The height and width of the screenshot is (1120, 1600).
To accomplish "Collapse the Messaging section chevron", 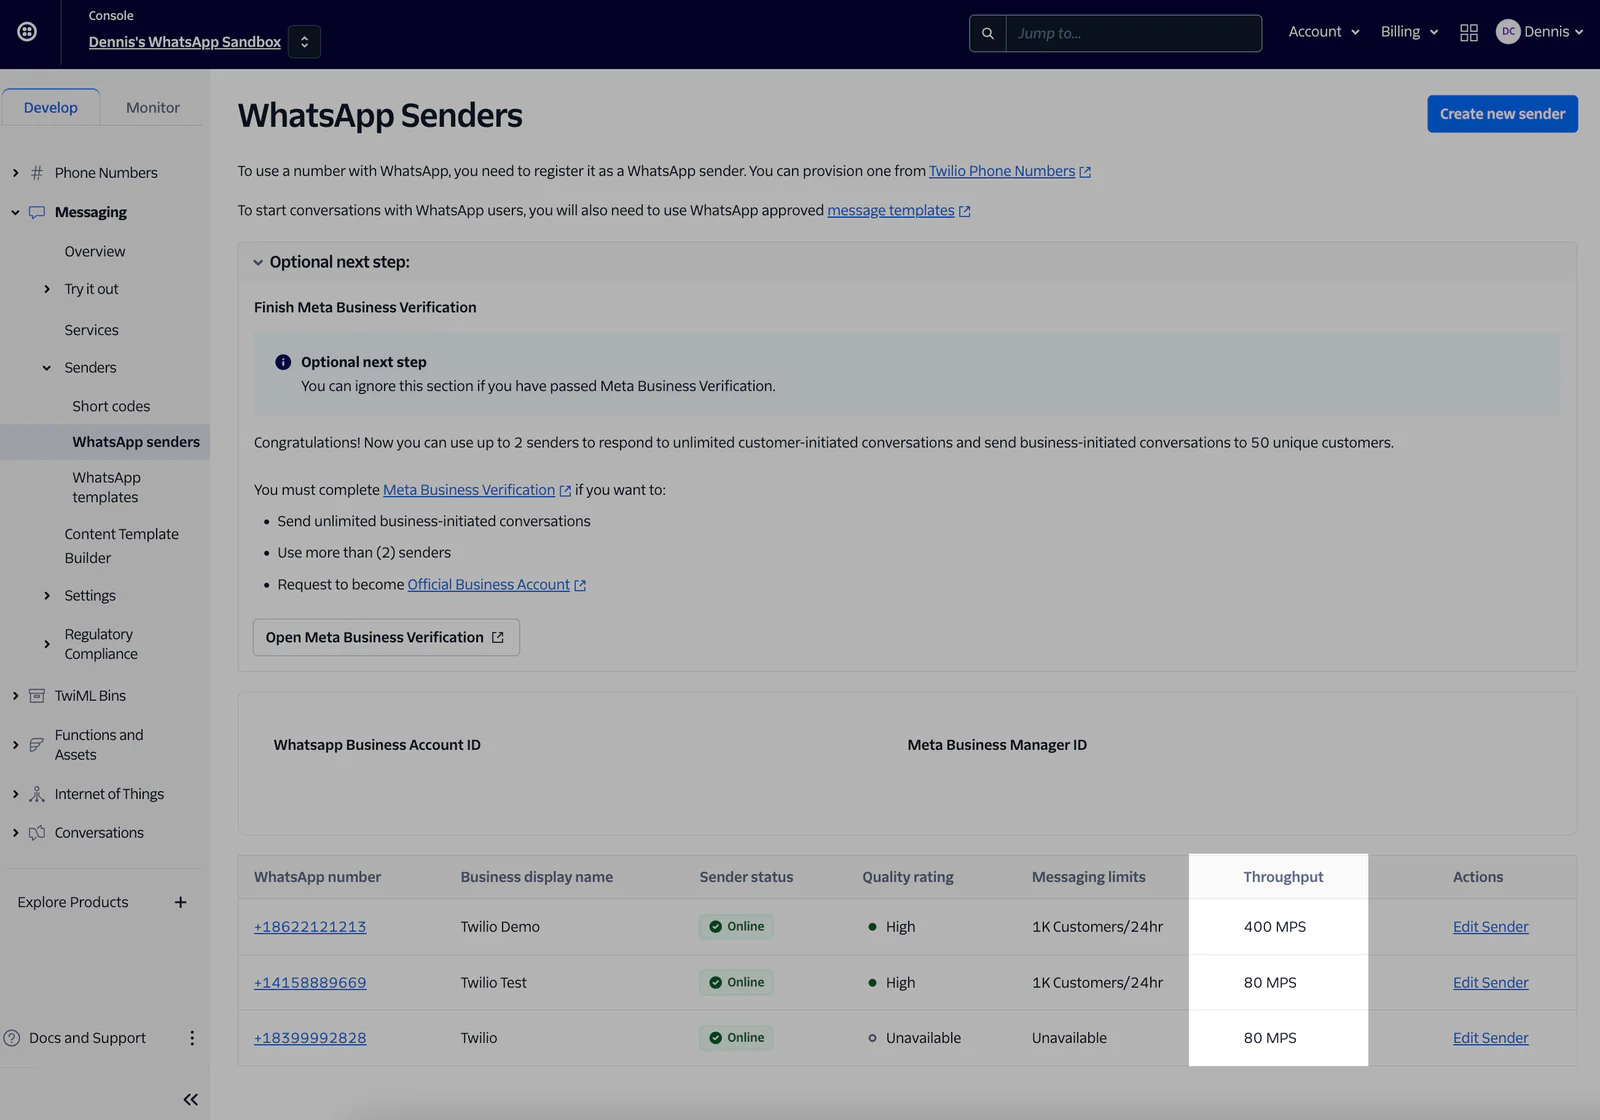I will pyautogui.click(x=15, y=212).
